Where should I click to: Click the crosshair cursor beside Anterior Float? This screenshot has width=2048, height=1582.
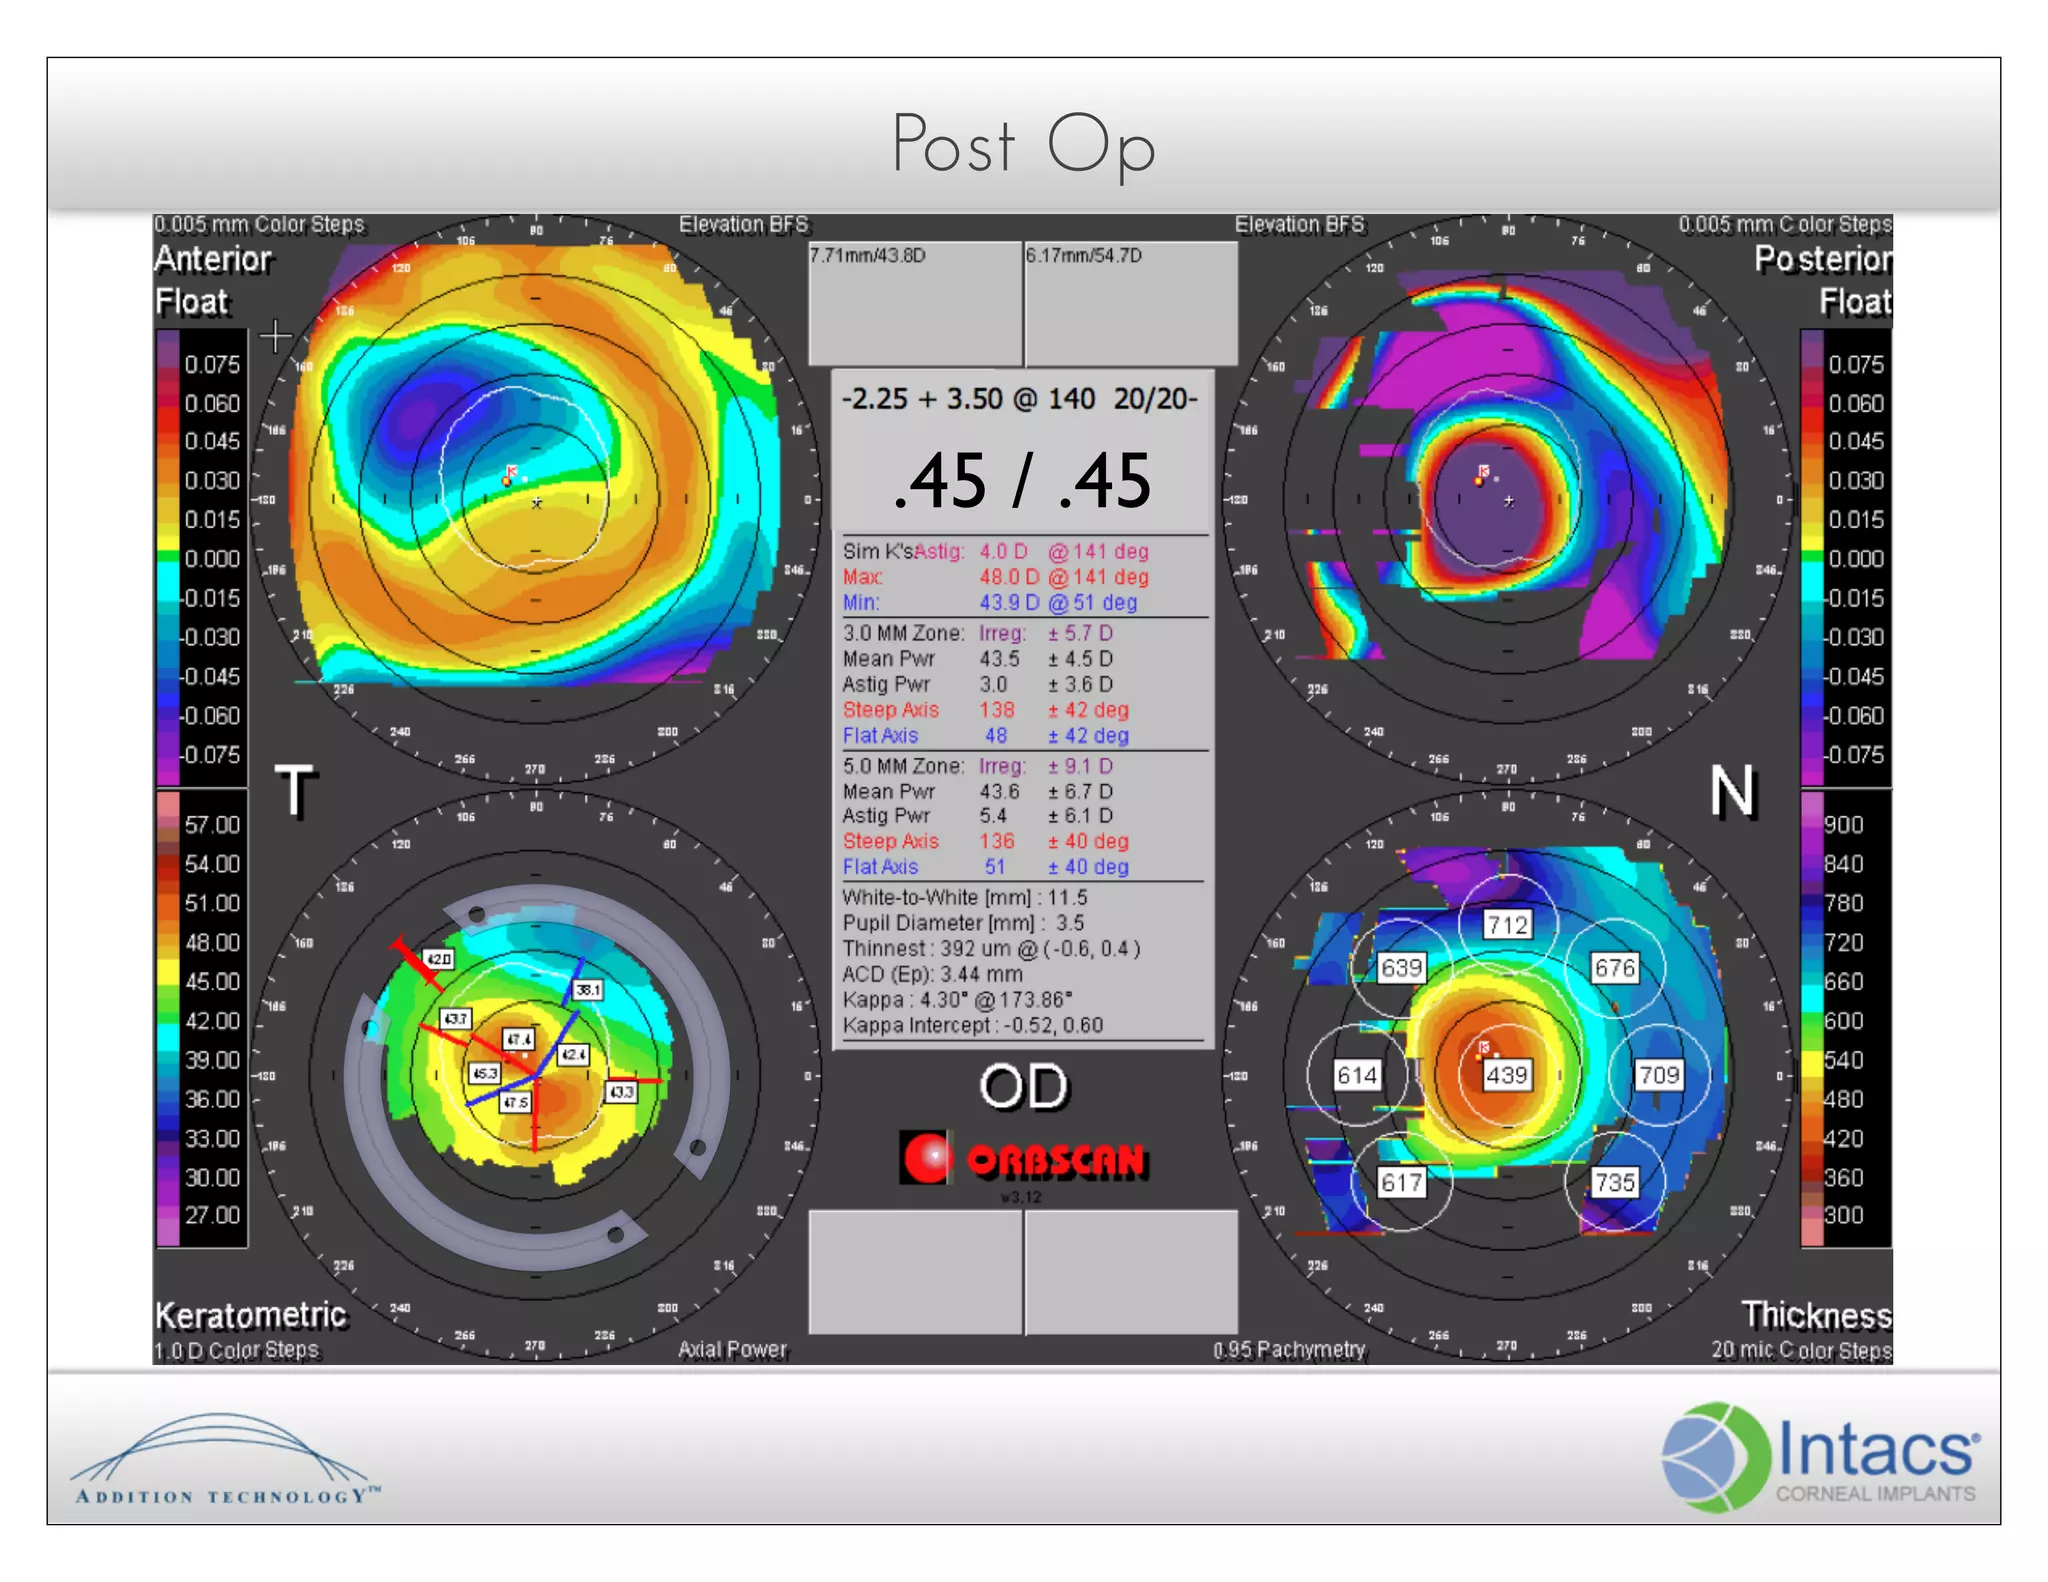(x=276, y=337)
